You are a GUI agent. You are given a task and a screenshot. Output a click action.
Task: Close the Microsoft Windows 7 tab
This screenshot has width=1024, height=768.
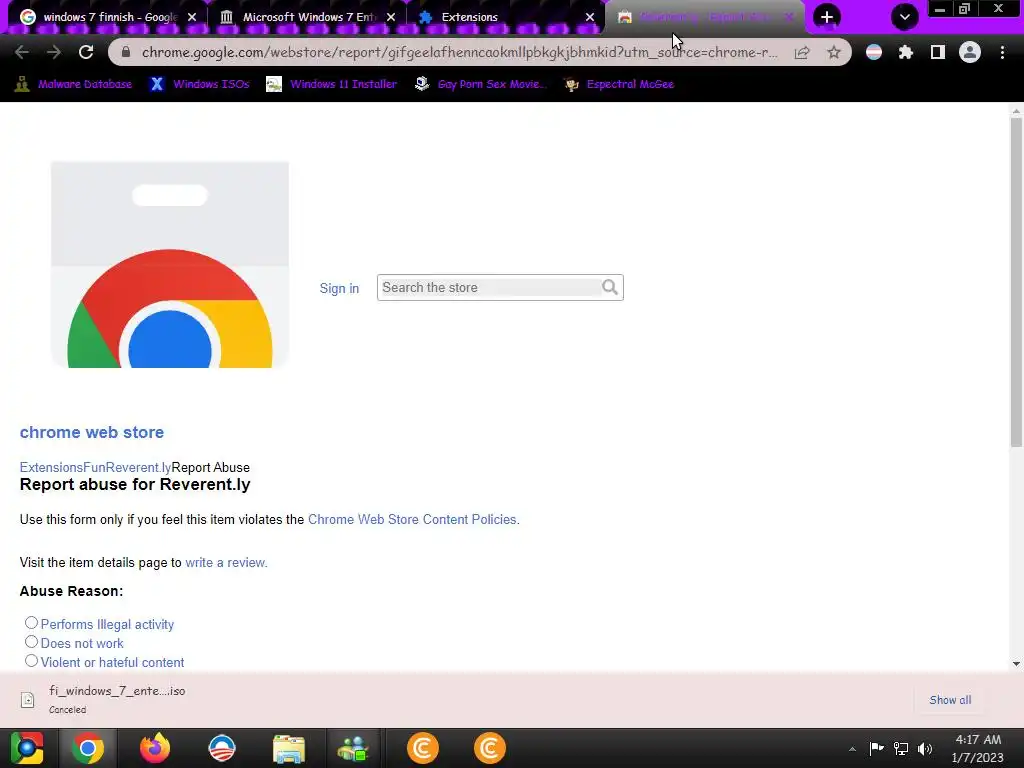pos(391,17)
